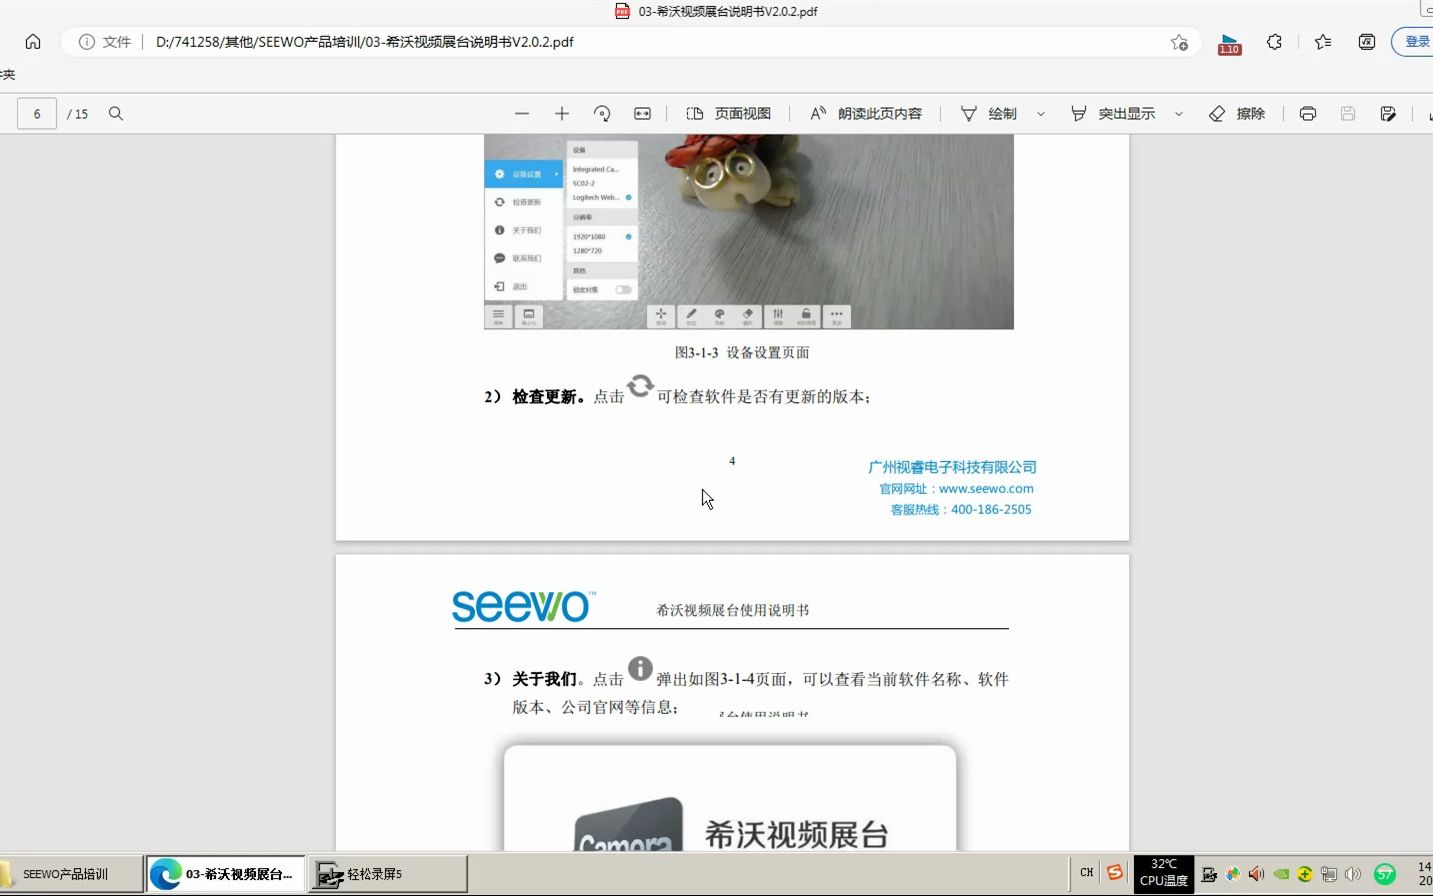
Task: Click the address bar with PDF path
Action: pos(630,42)
